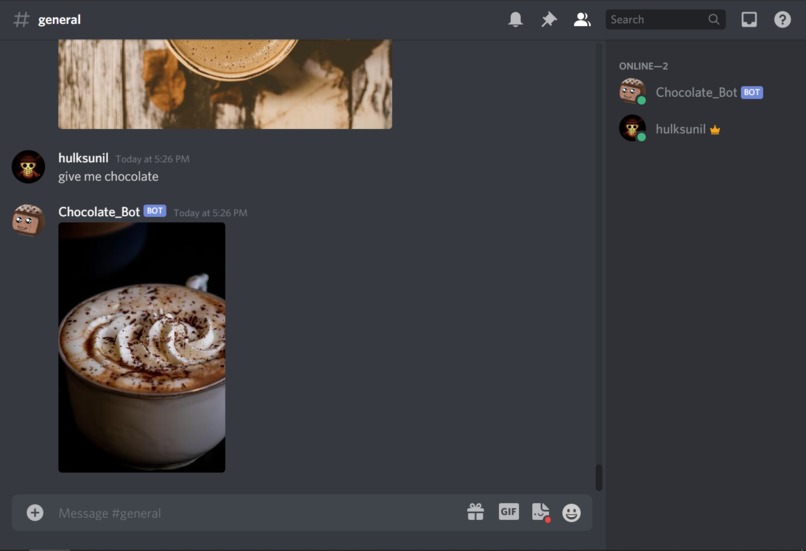The width and height of the screenshot is (806, 551).
Task: Click the general channel name
Action: [59, 20]
